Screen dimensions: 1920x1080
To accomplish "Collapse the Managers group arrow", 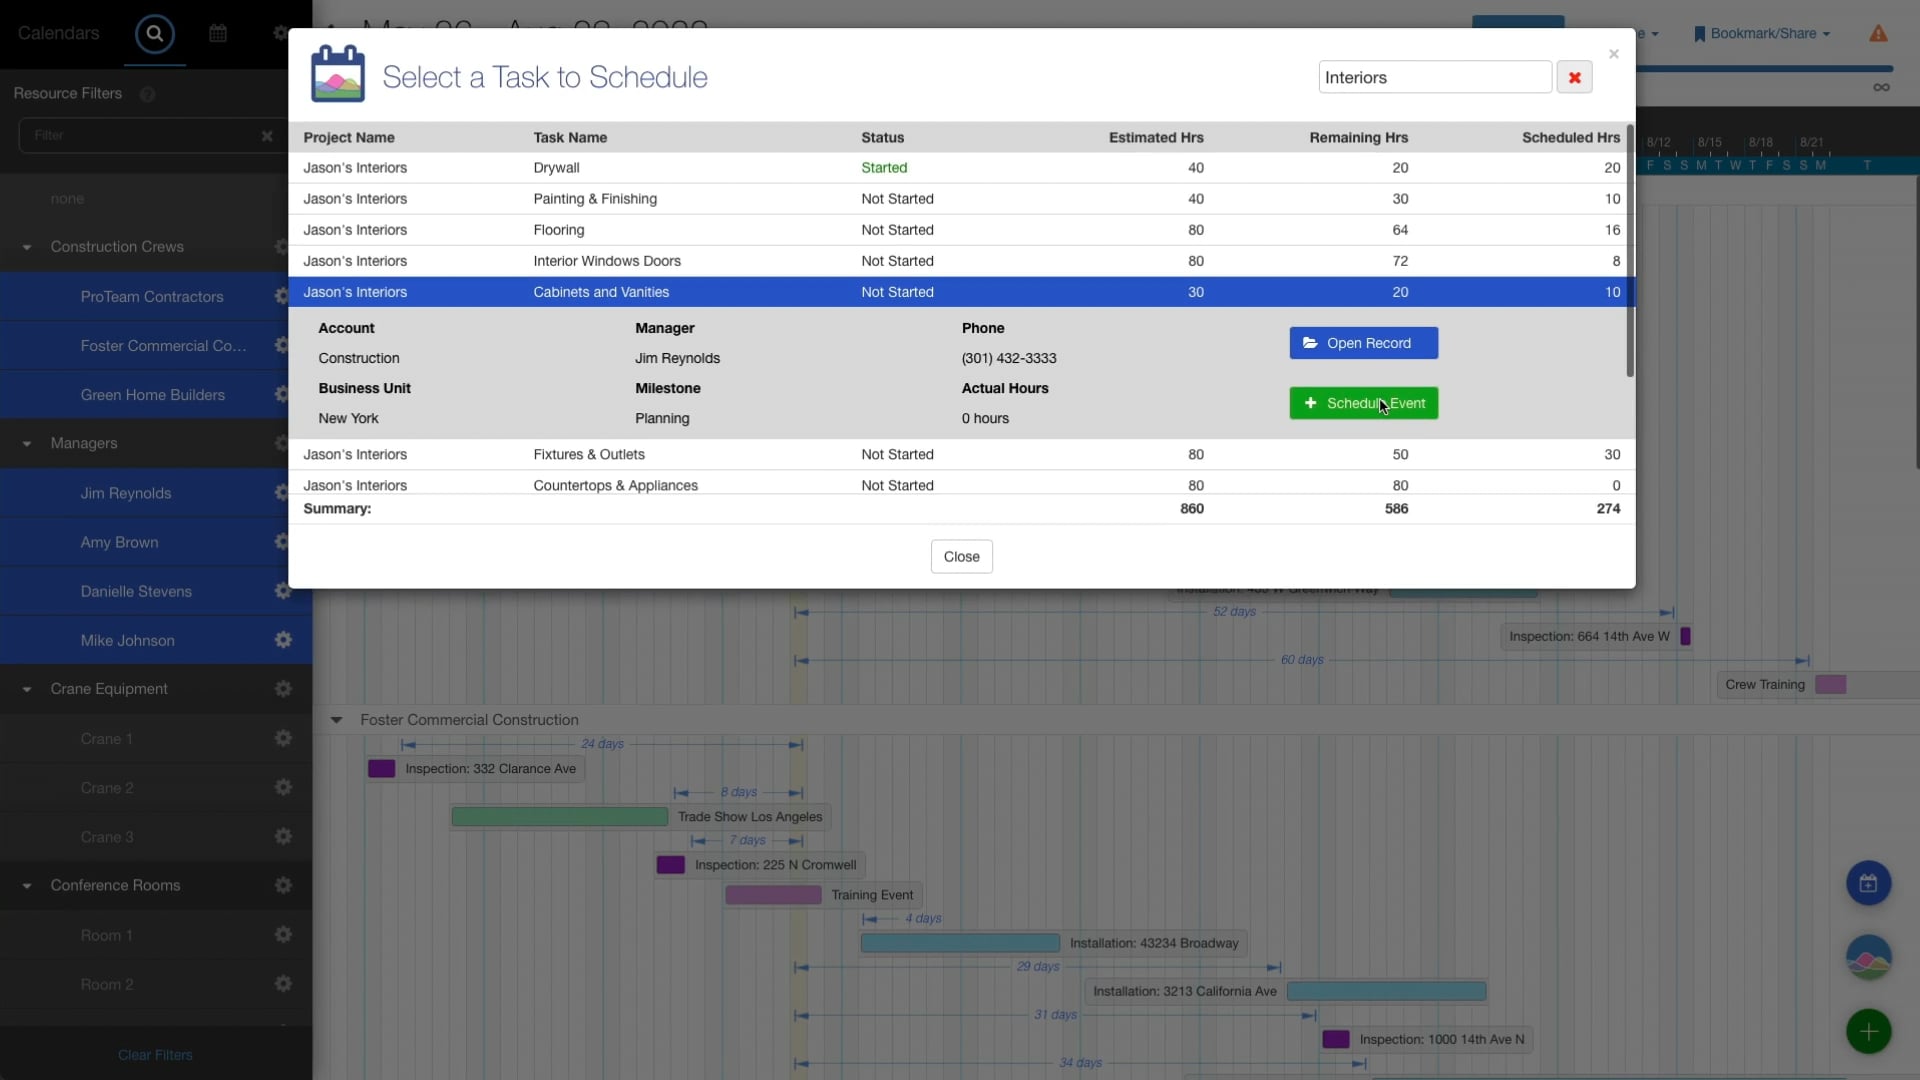I will click(x=27, y=444).
